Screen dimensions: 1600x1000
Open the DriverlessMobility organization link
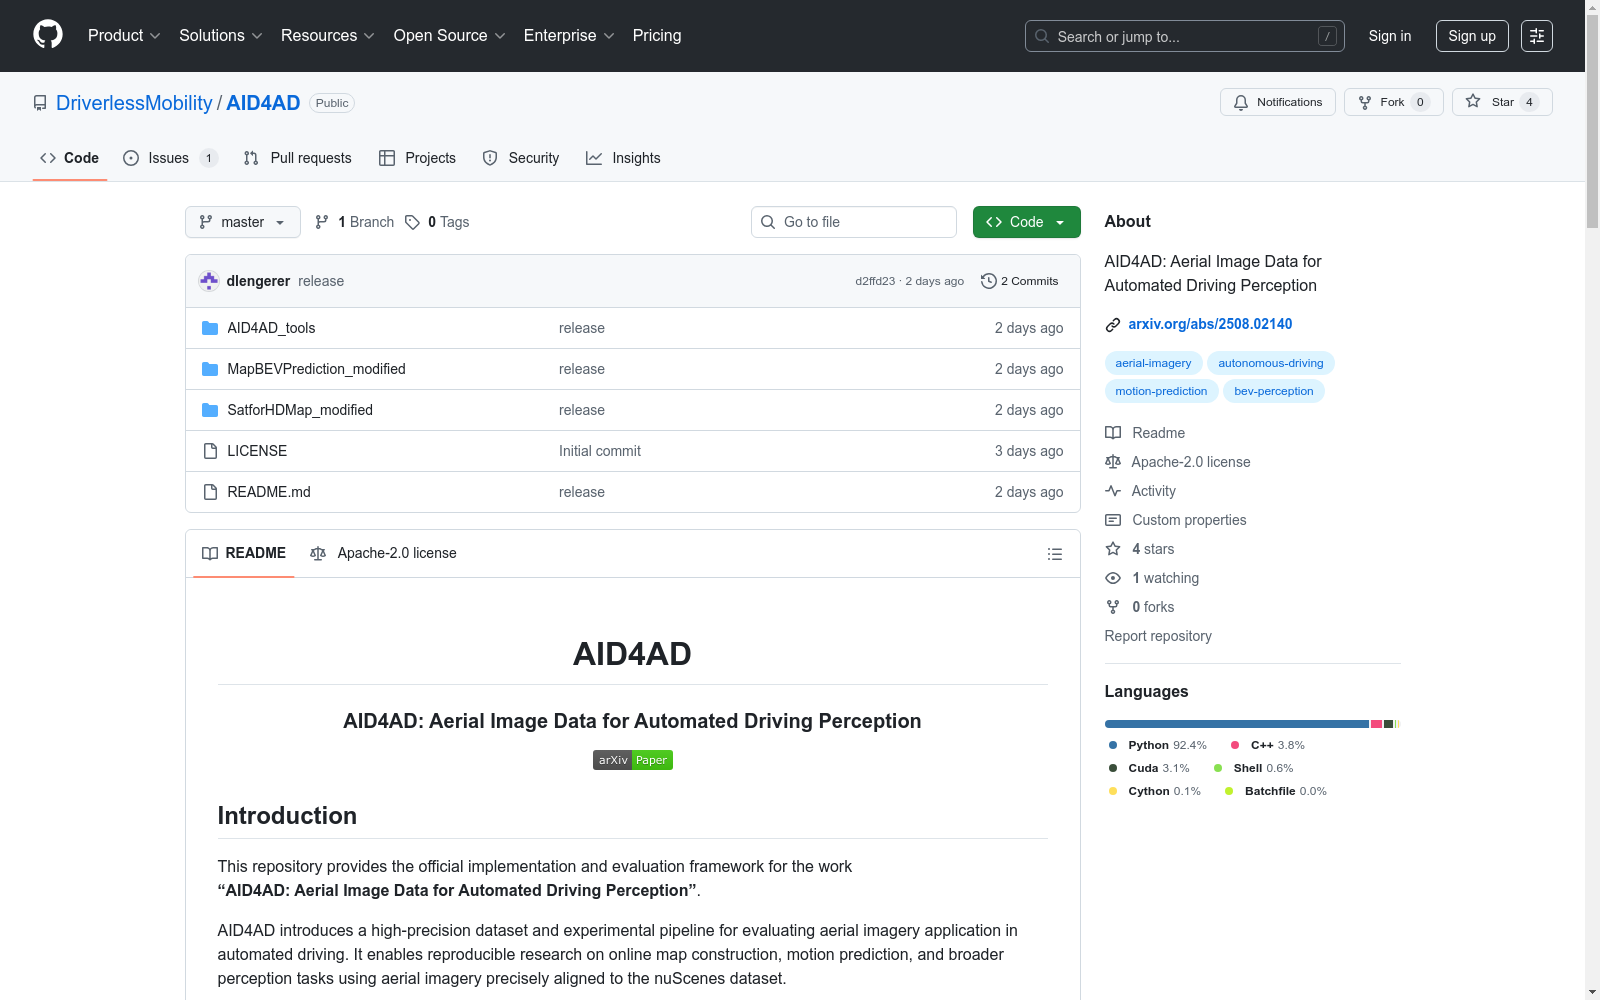coord(134,103)
